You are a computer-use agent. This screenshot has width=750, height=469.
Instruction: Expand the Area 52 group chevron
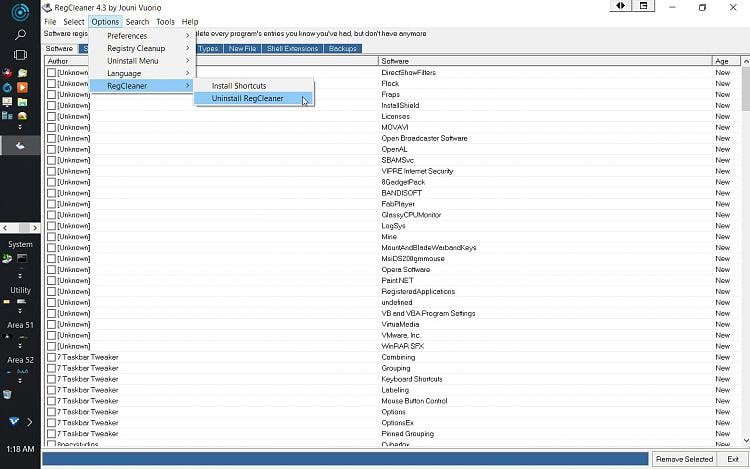[20, 381]
